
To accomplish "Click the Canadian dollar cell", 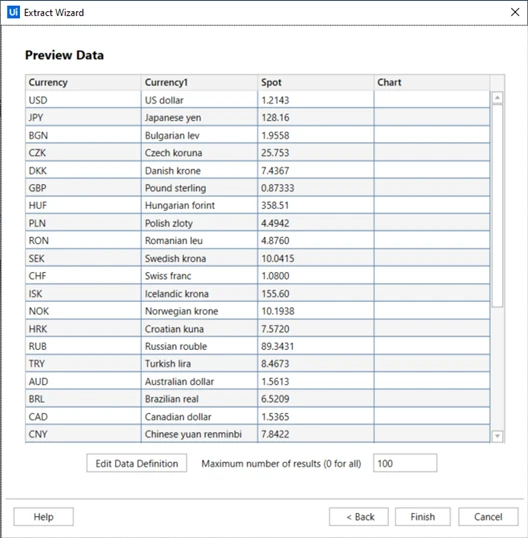I will (x=199, y=417).
